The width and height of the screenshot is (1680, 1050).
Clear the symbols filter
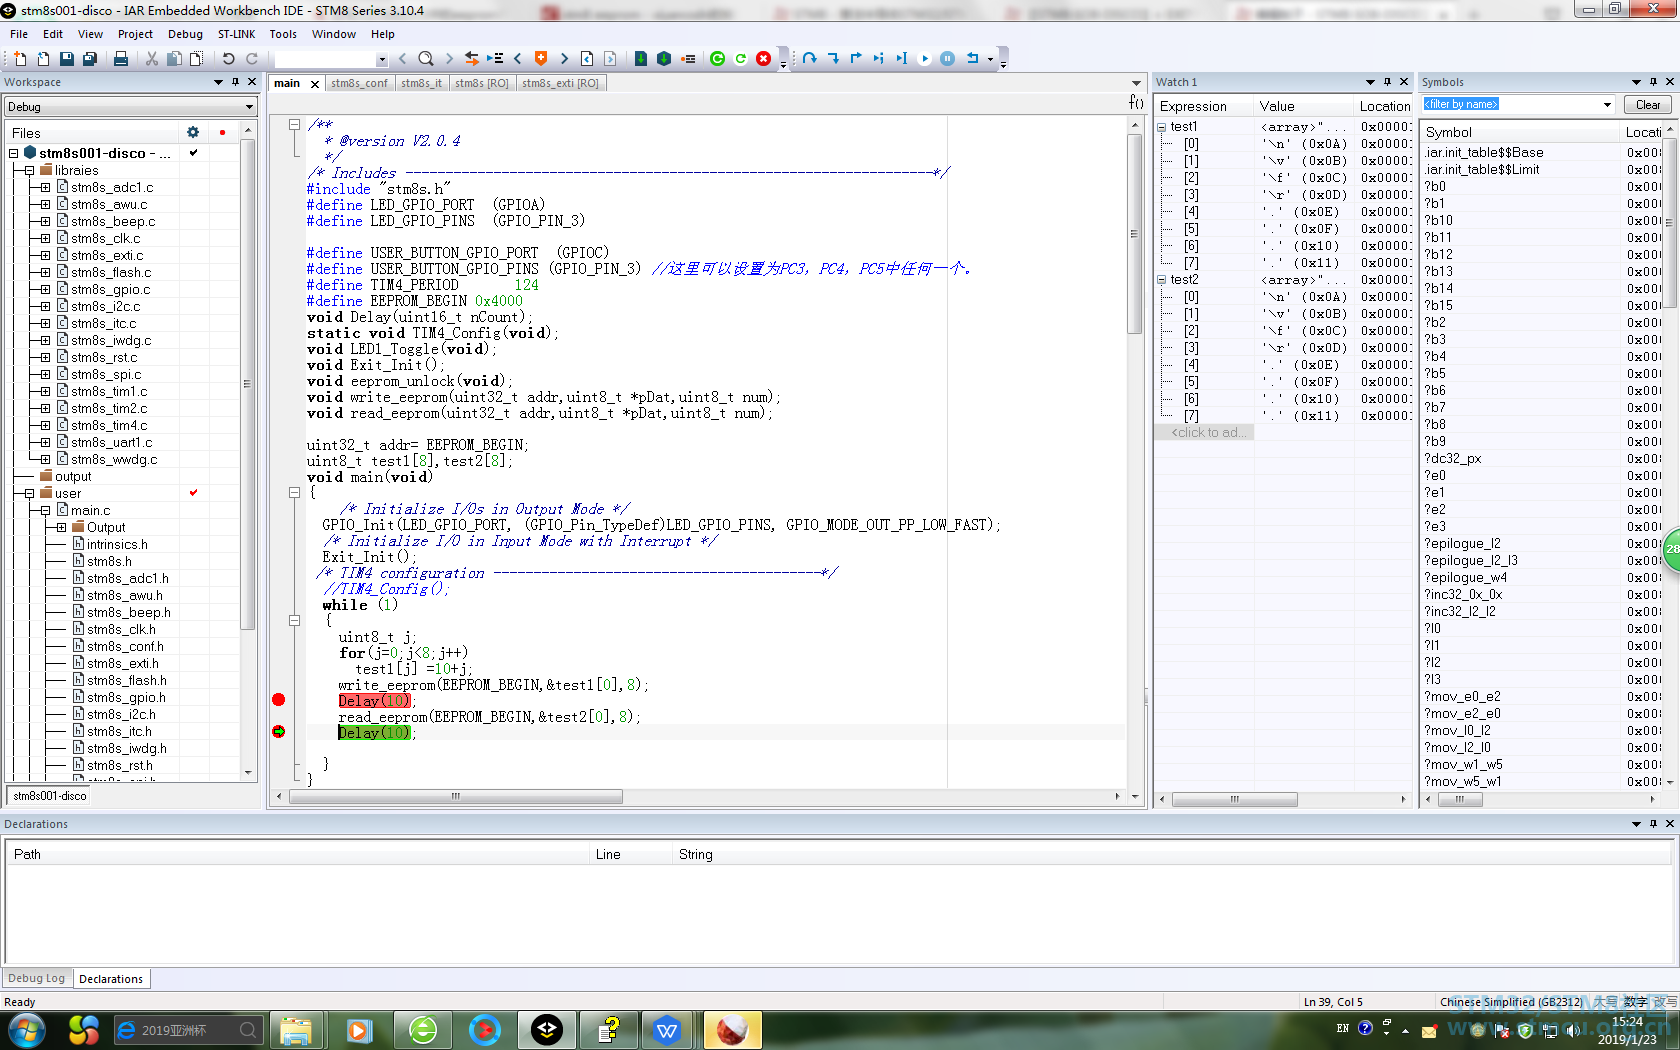1648,105
